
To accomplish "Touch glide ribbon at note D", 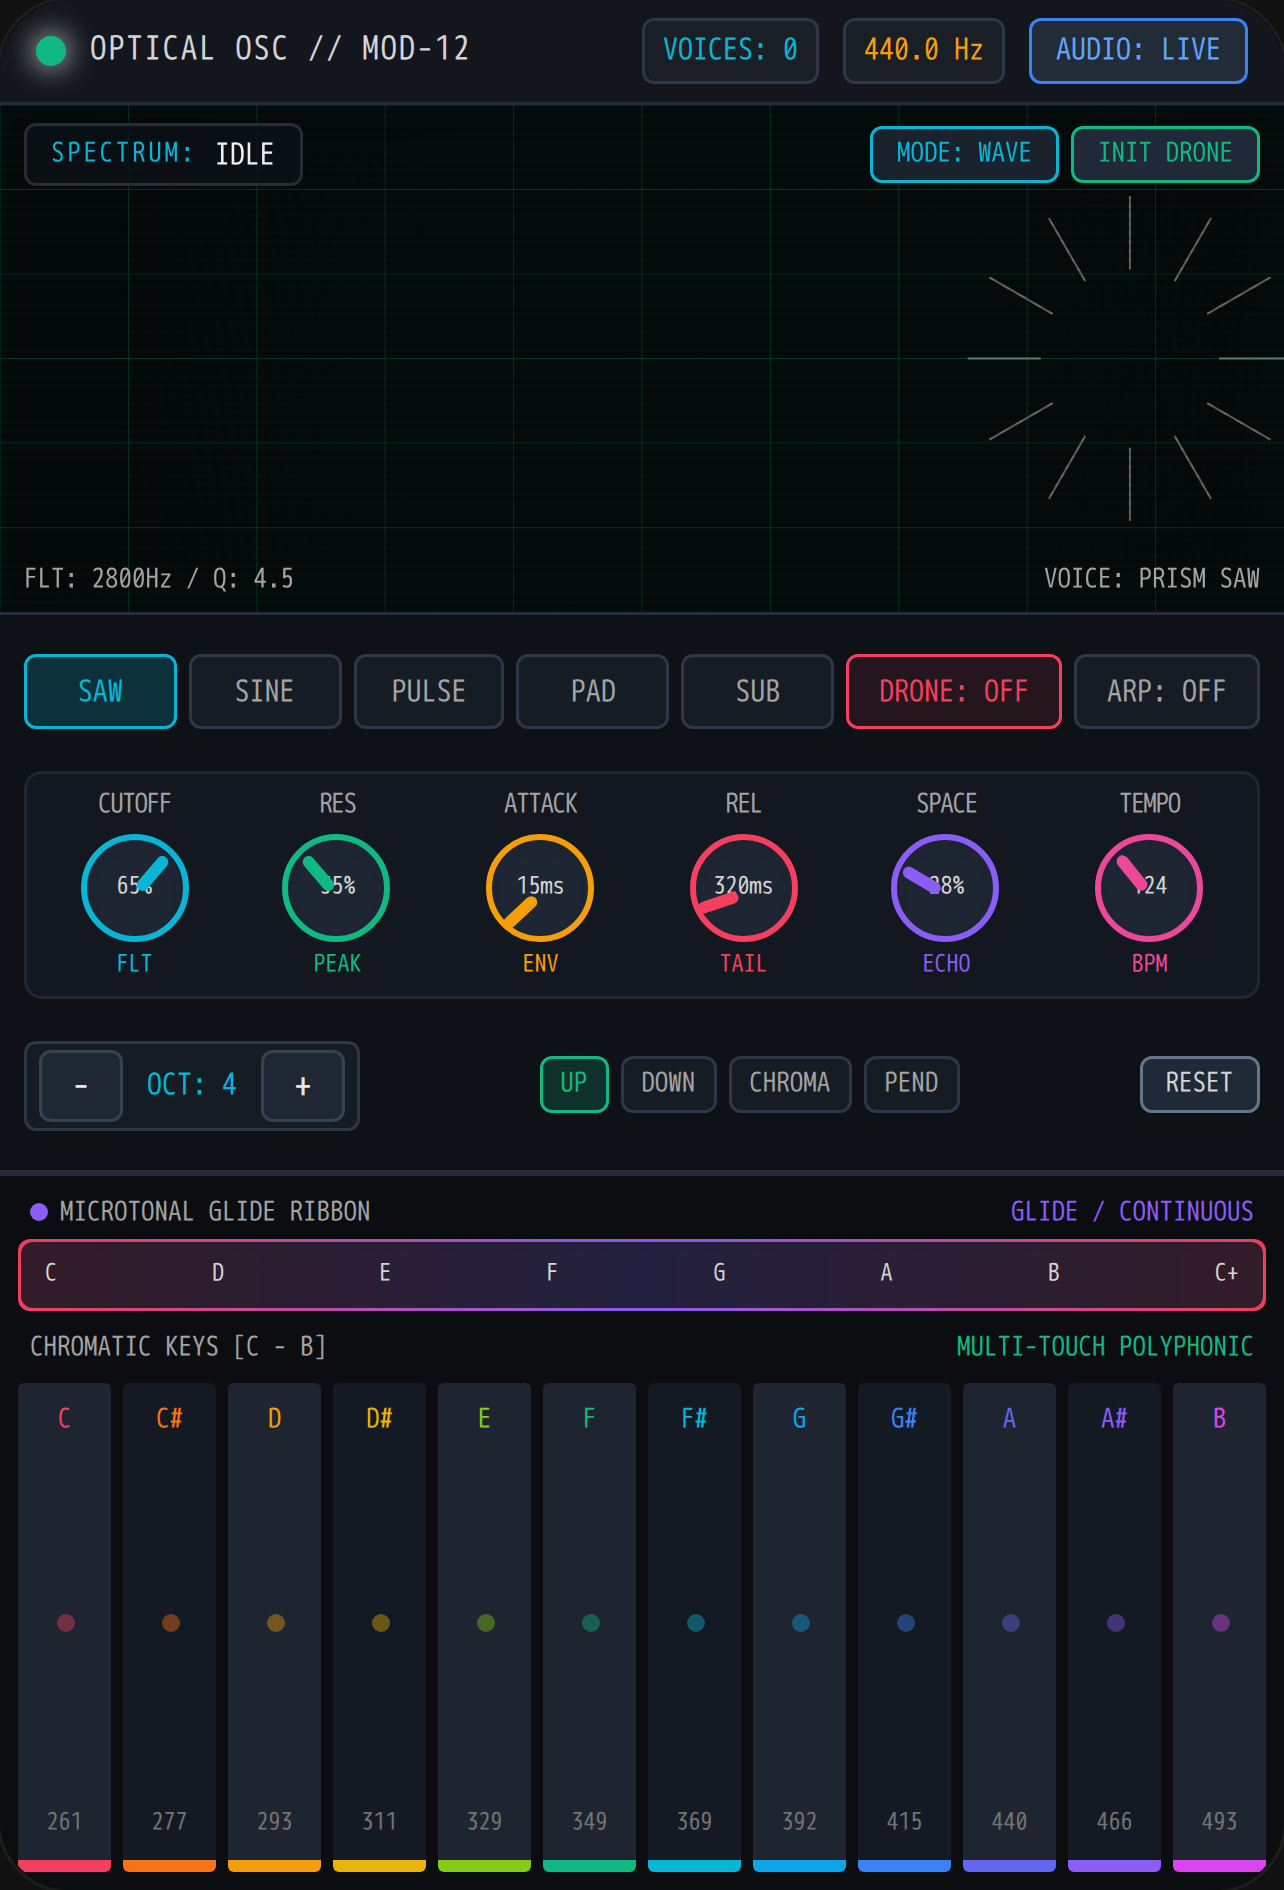I will pos(218,1273).
